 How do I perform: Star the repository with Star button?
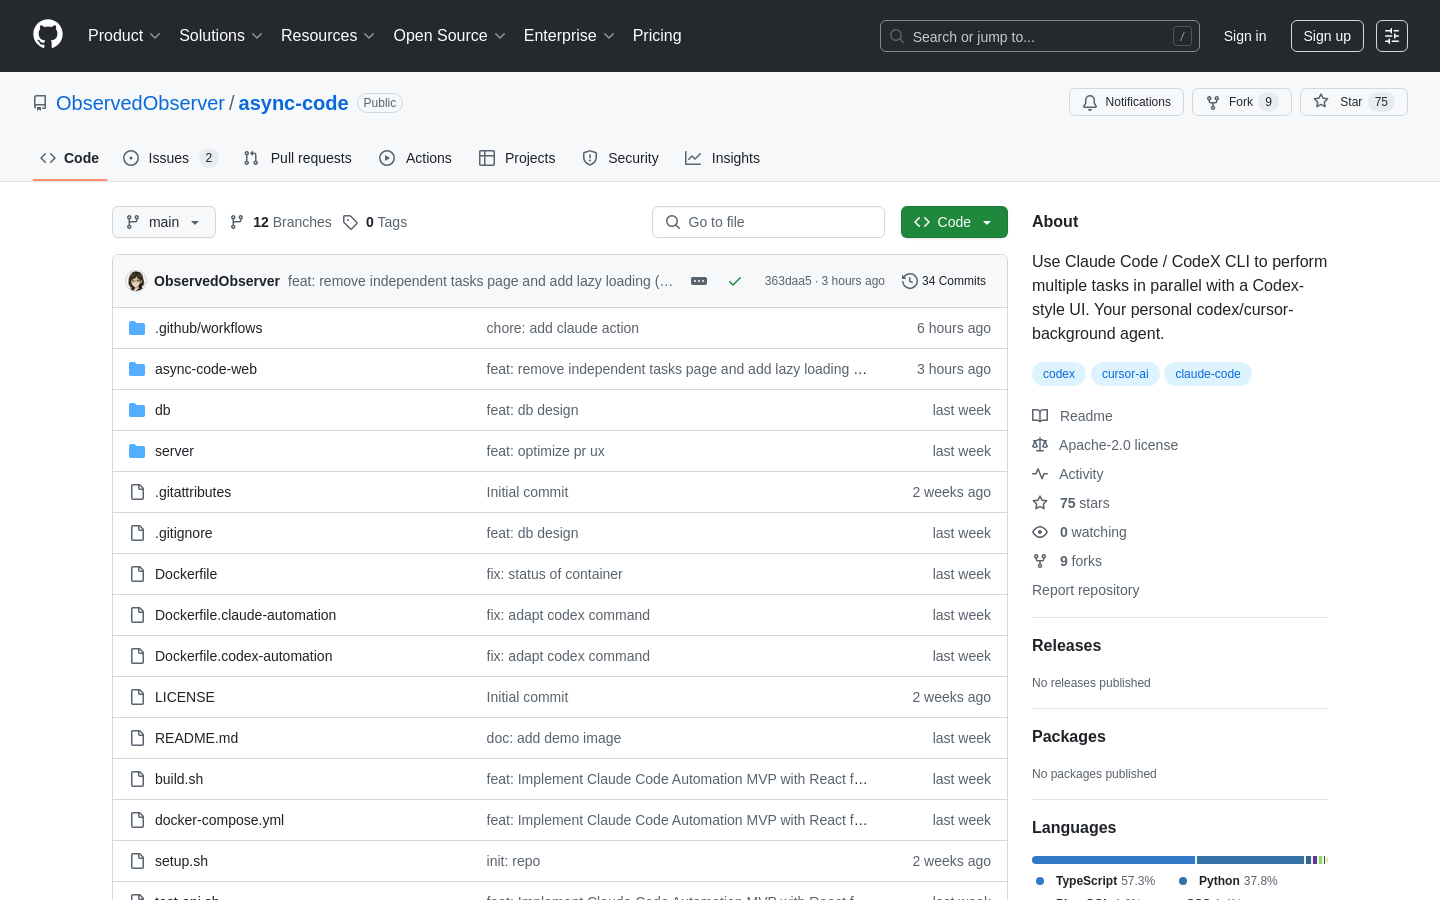click(x=1354, y=102)
